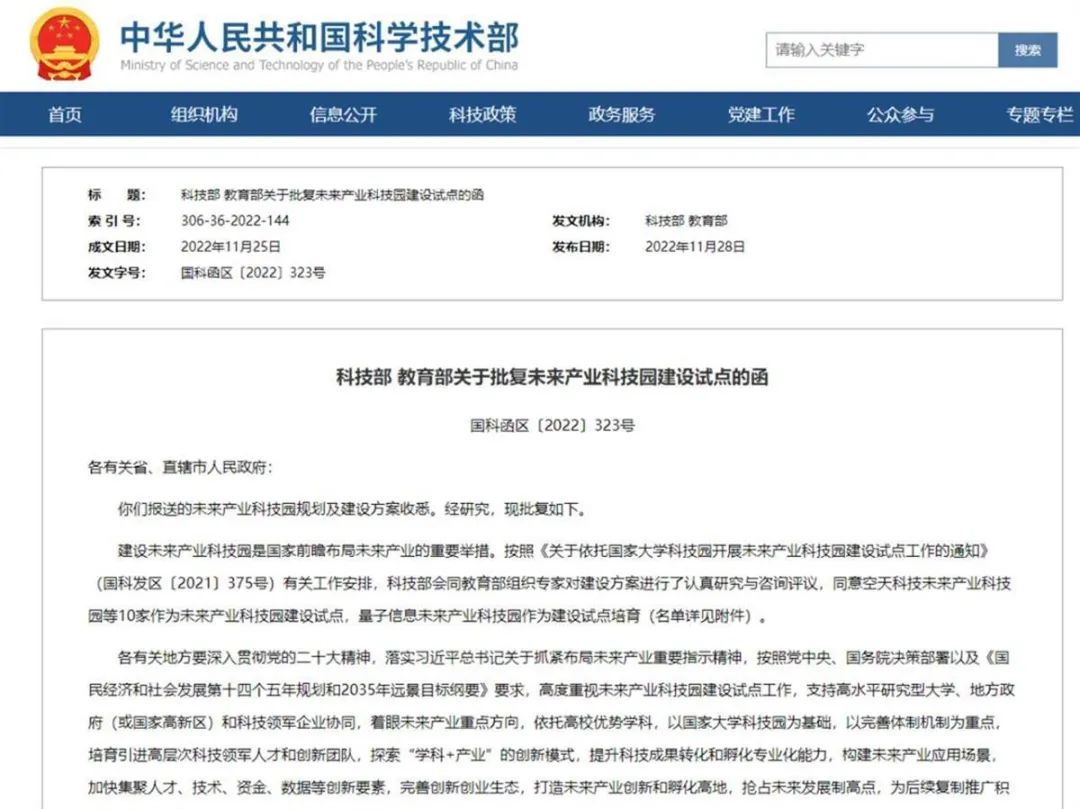Open the 信息公开 navigation menu item
Screen dimensions: 1080x809
pos(341,115)
